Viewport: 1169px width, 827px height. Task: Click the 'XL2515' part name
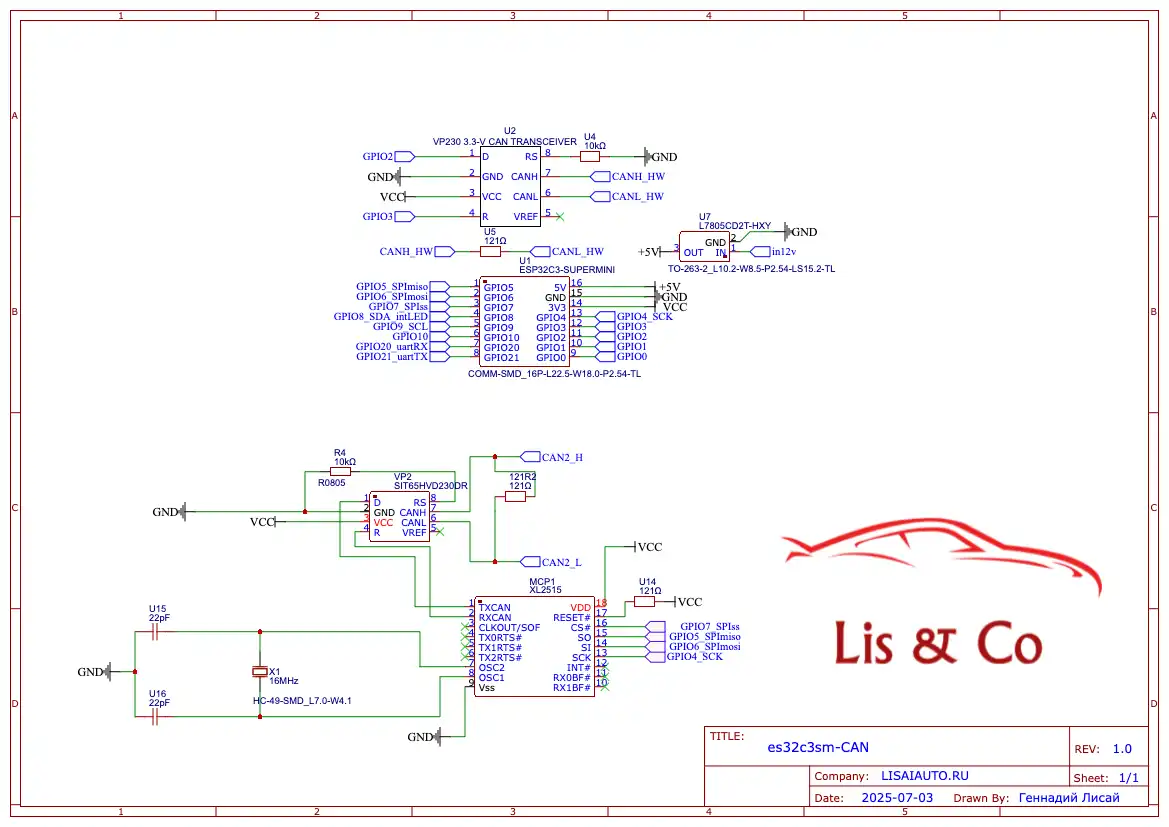tap(546, 590)
